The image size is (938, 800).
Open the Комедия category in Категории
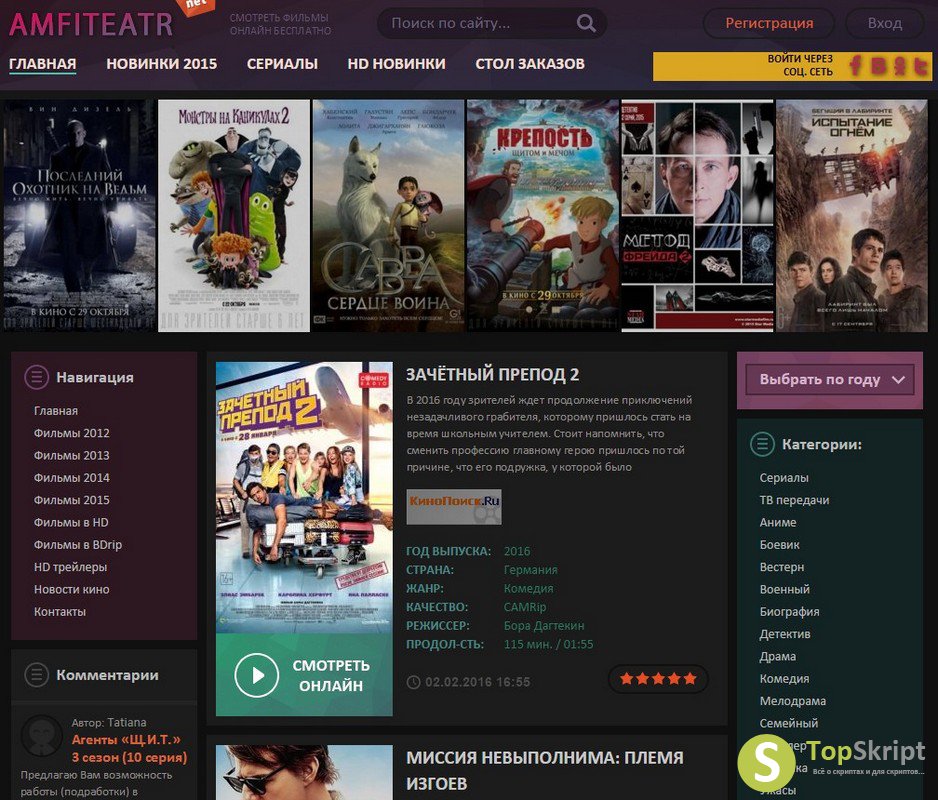[784, 679]
